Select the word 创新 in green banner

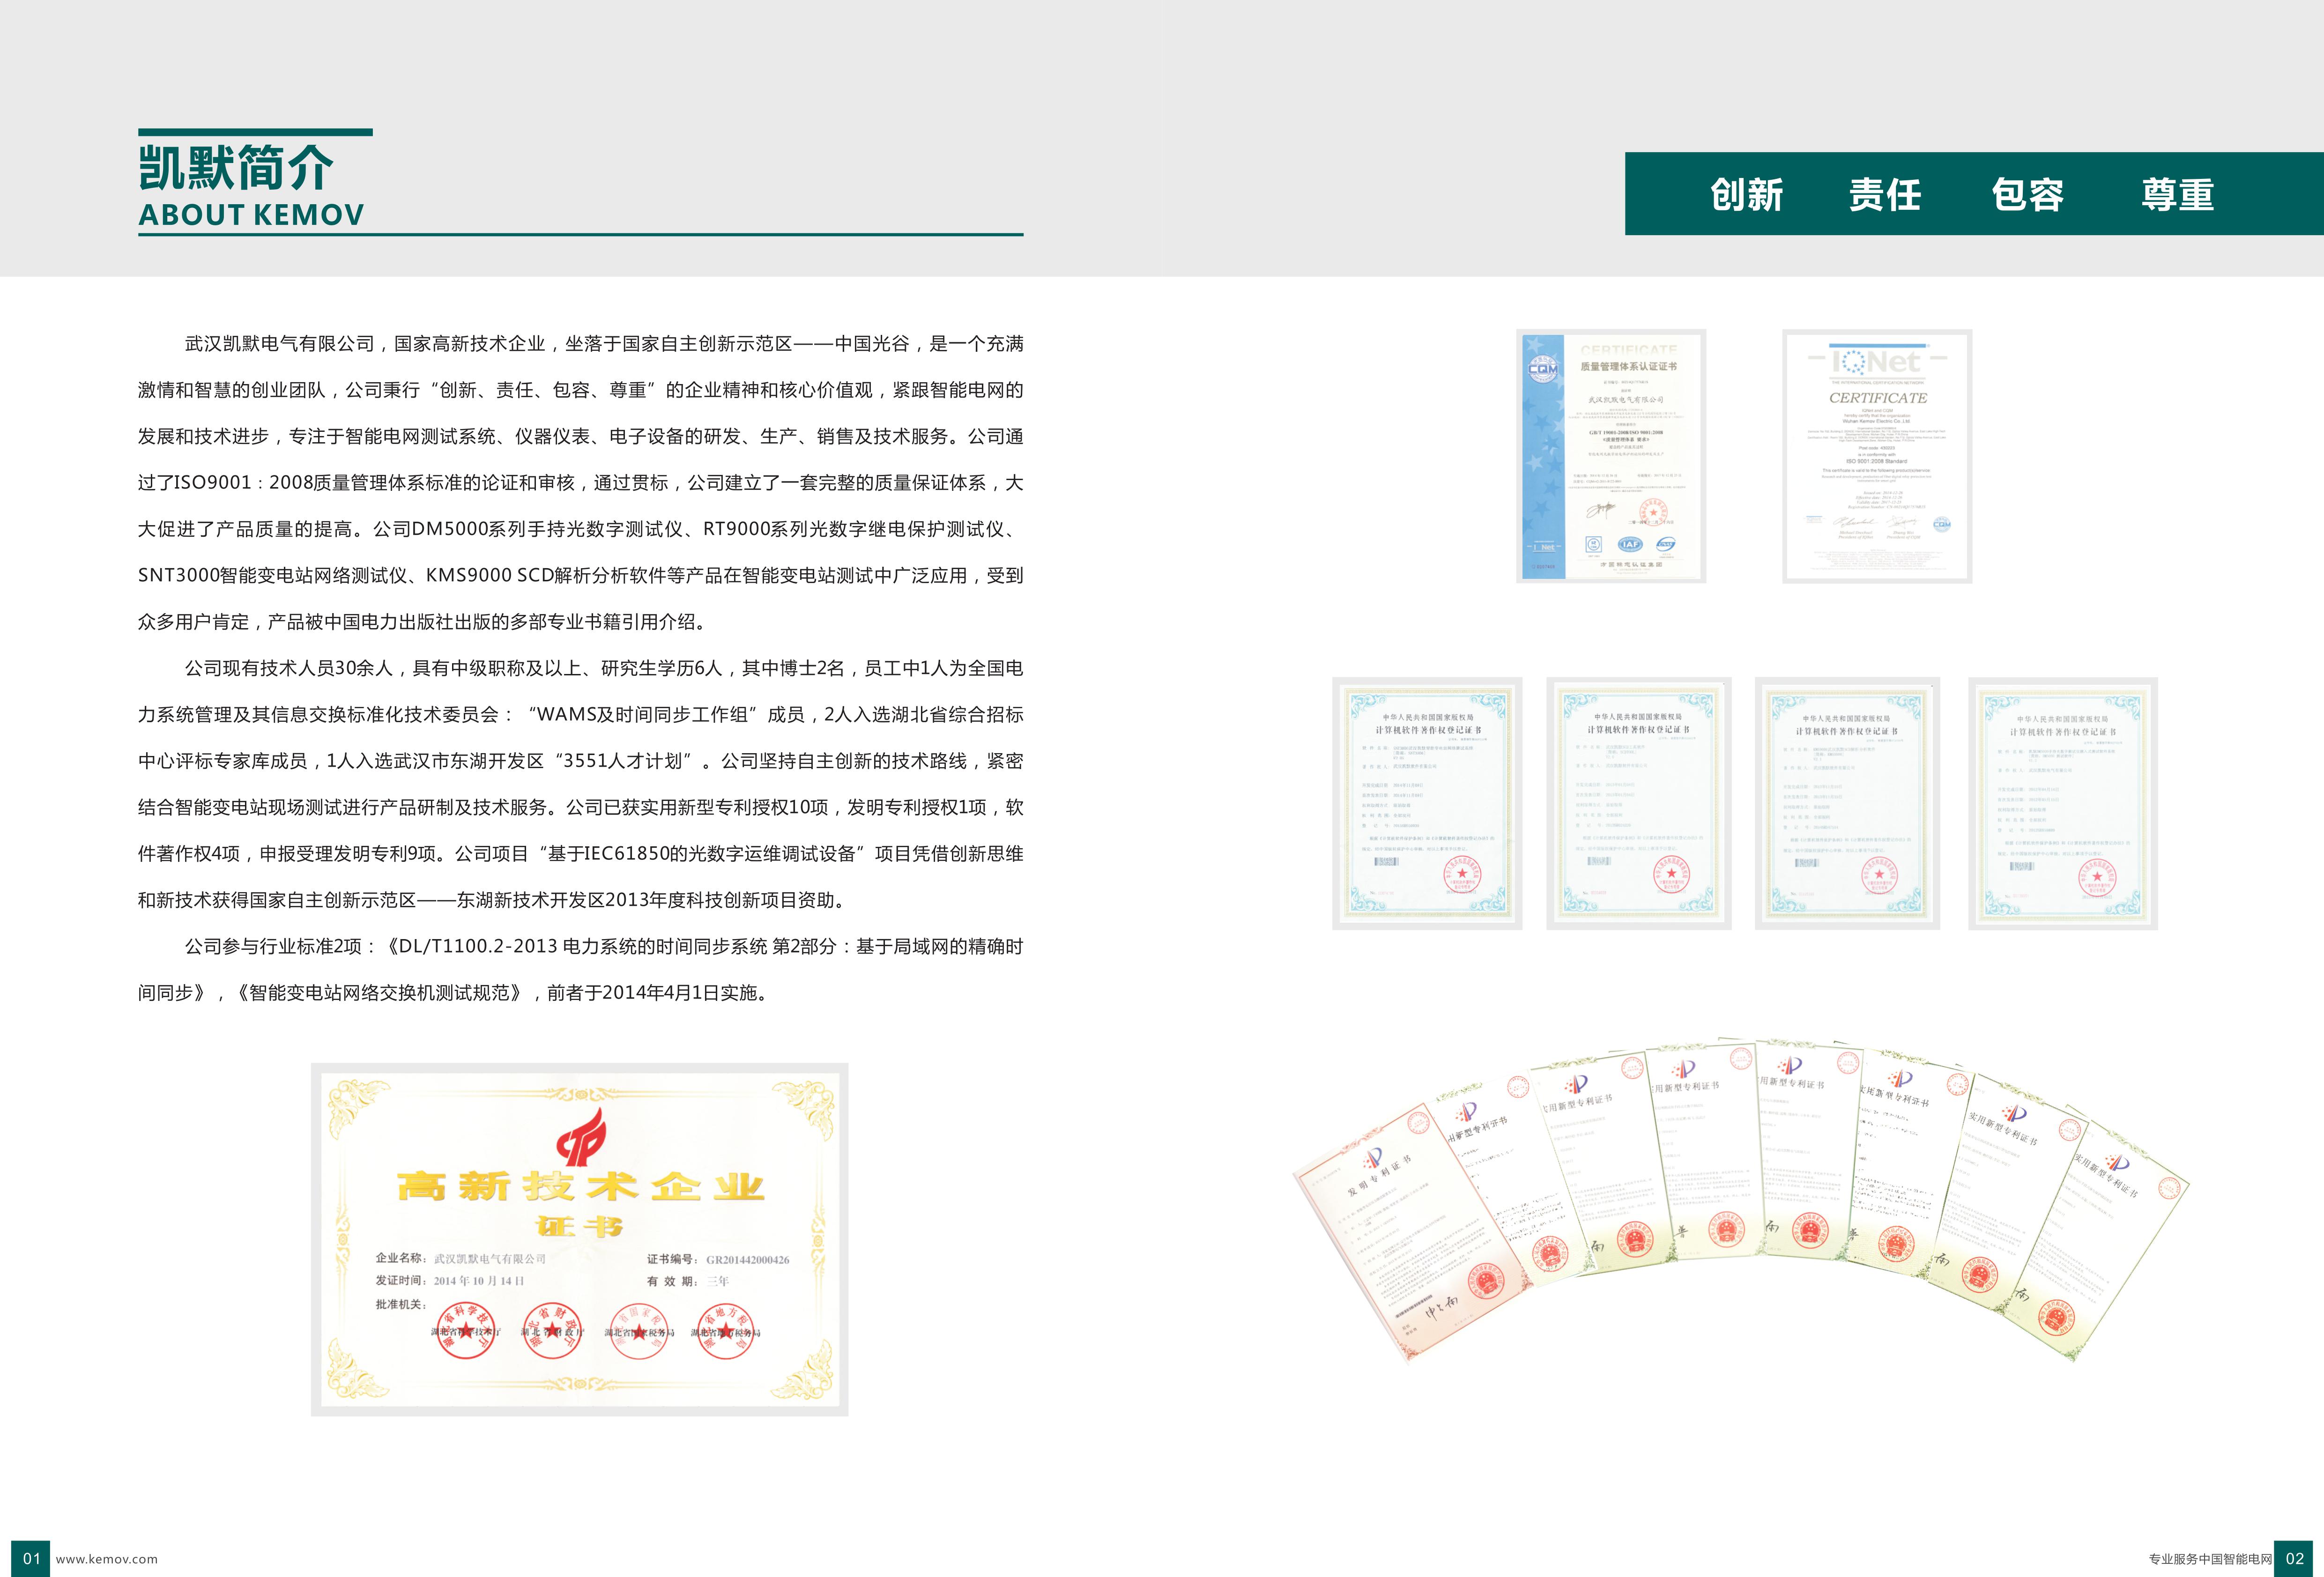(1746, 194)
